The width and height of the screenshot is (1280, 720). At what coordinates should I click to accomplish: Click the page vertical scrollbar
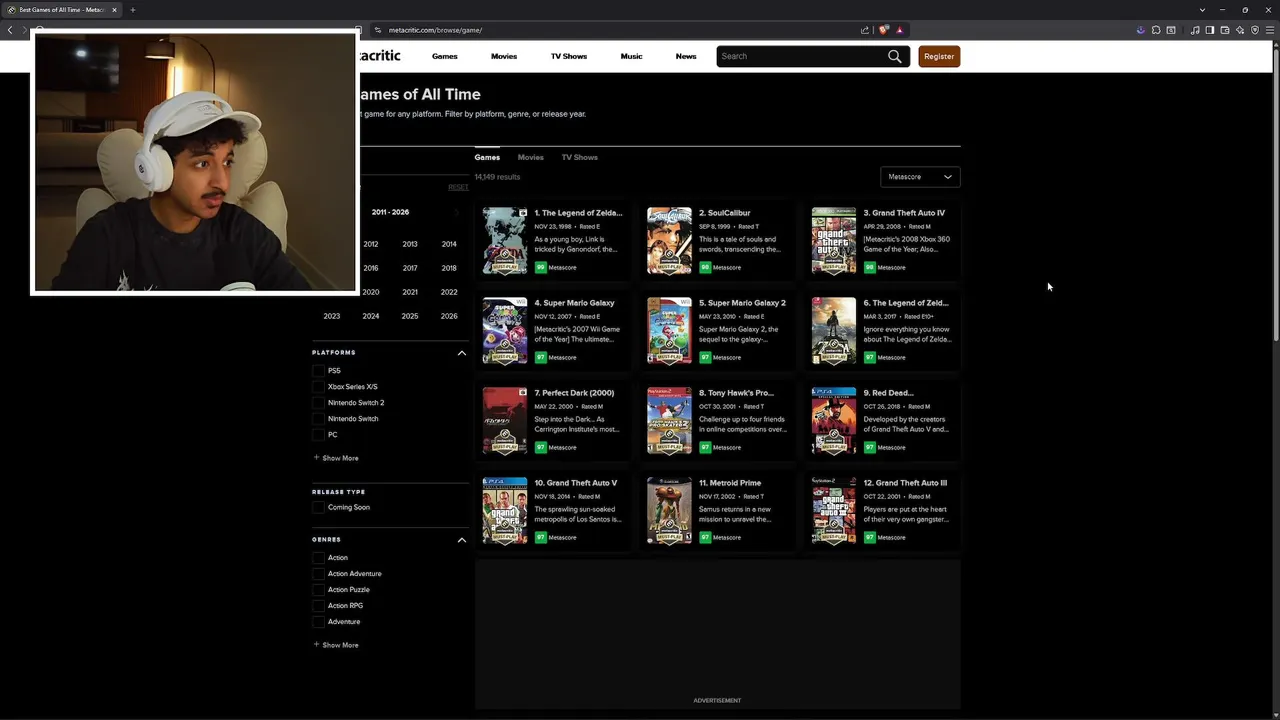(1276, 195)
